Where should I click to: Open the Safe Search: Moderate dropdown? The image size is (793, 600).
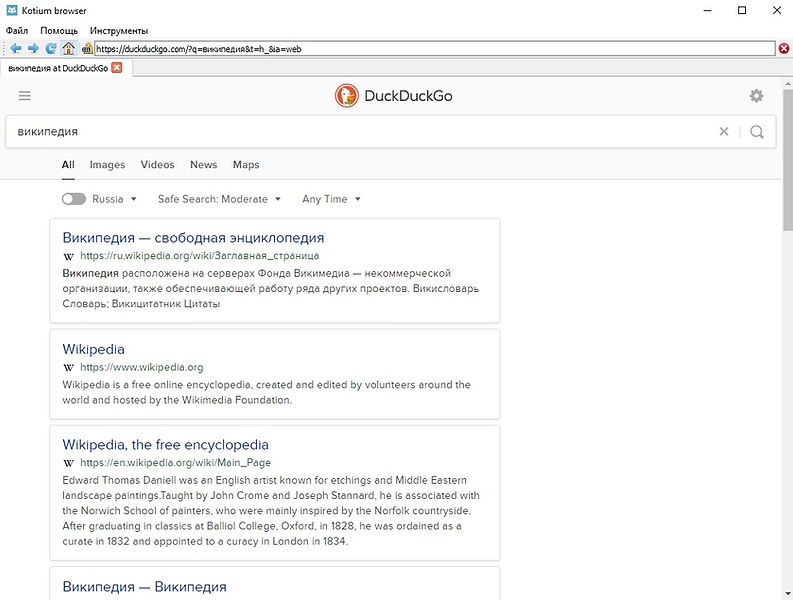coord(219,199)
